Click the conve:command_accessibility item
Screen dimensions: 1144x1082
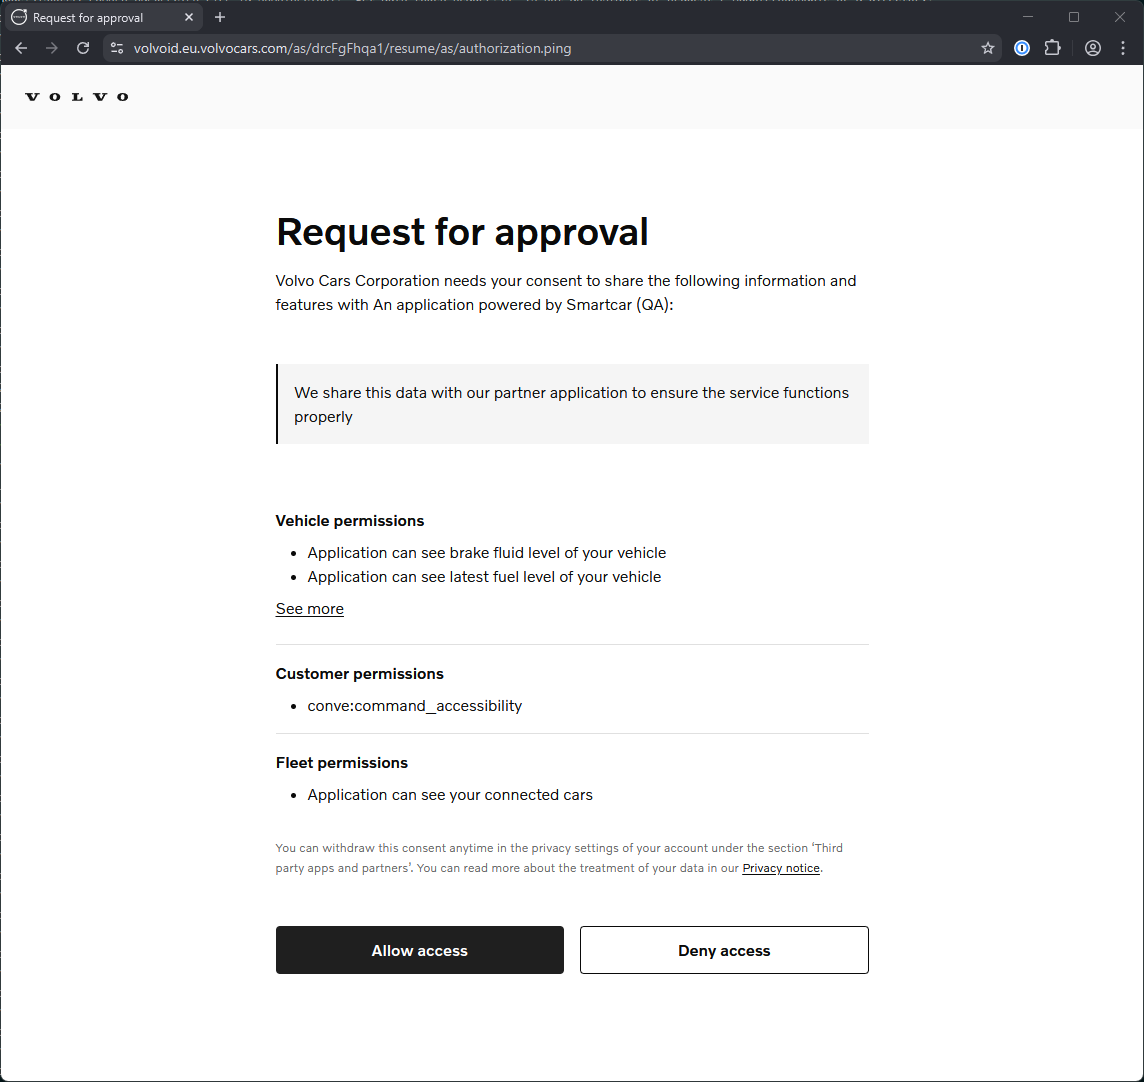click(x=414, y=706)
